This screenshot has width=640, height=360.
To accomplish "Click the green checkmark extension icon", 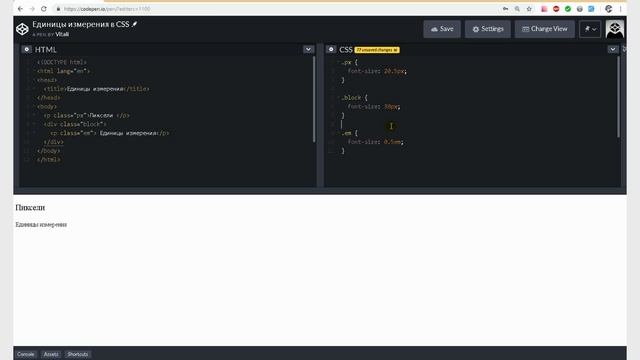I will [568, 9].
